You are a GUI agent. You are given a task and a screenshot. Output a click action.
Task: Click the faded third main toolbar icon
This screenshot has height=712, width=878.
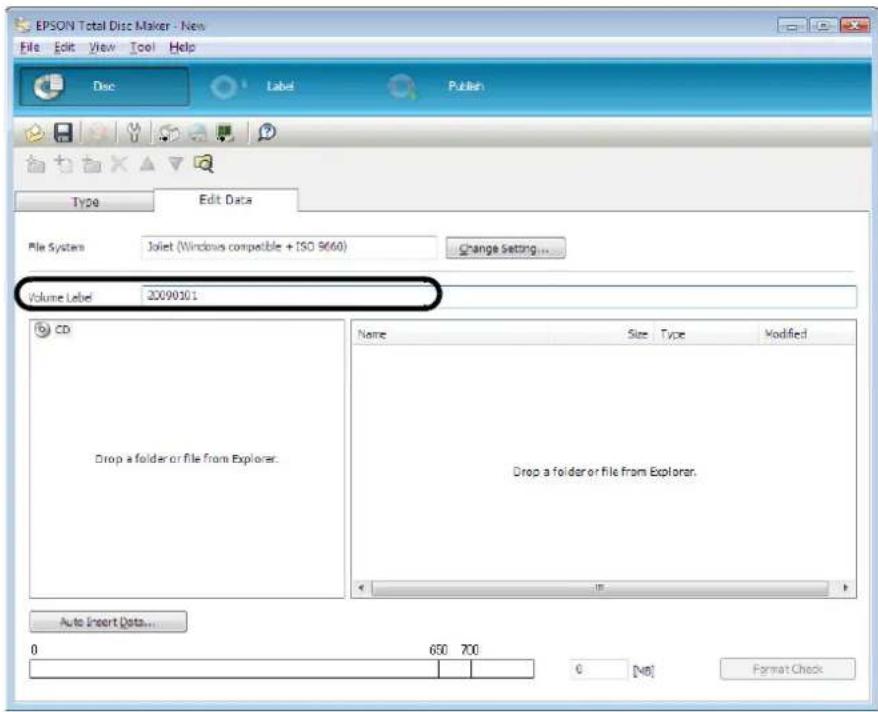click(x=97, y=133)
